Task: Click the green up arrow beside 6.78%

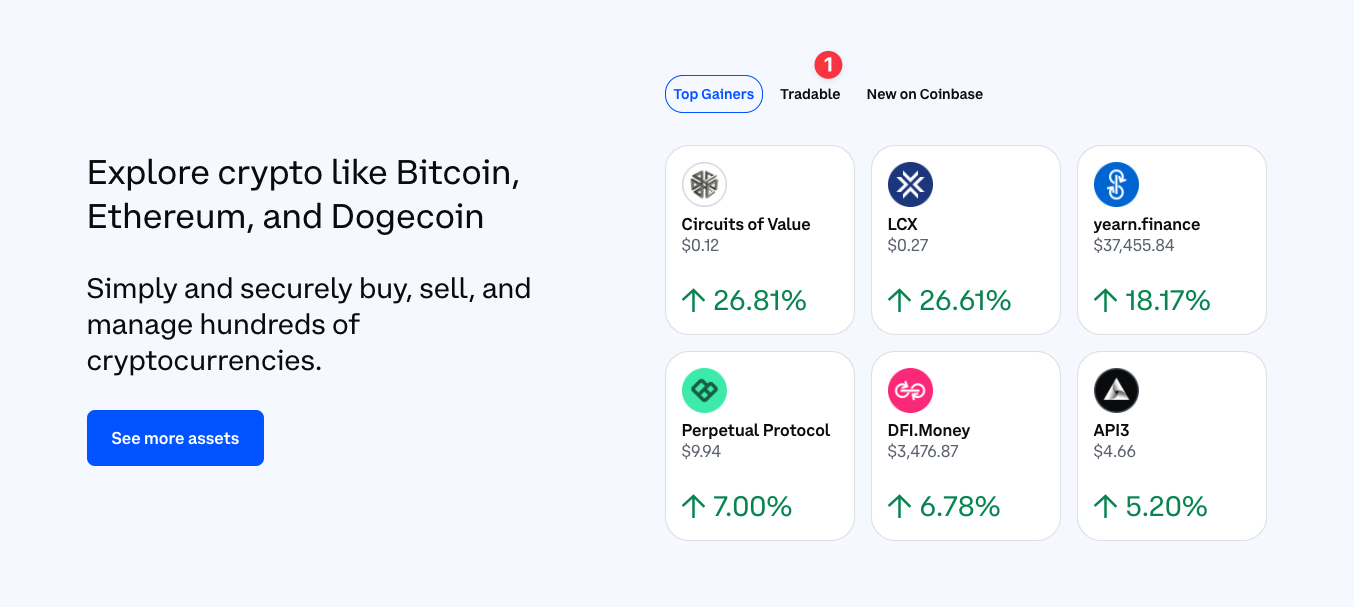Action: (x=900, y=506)
